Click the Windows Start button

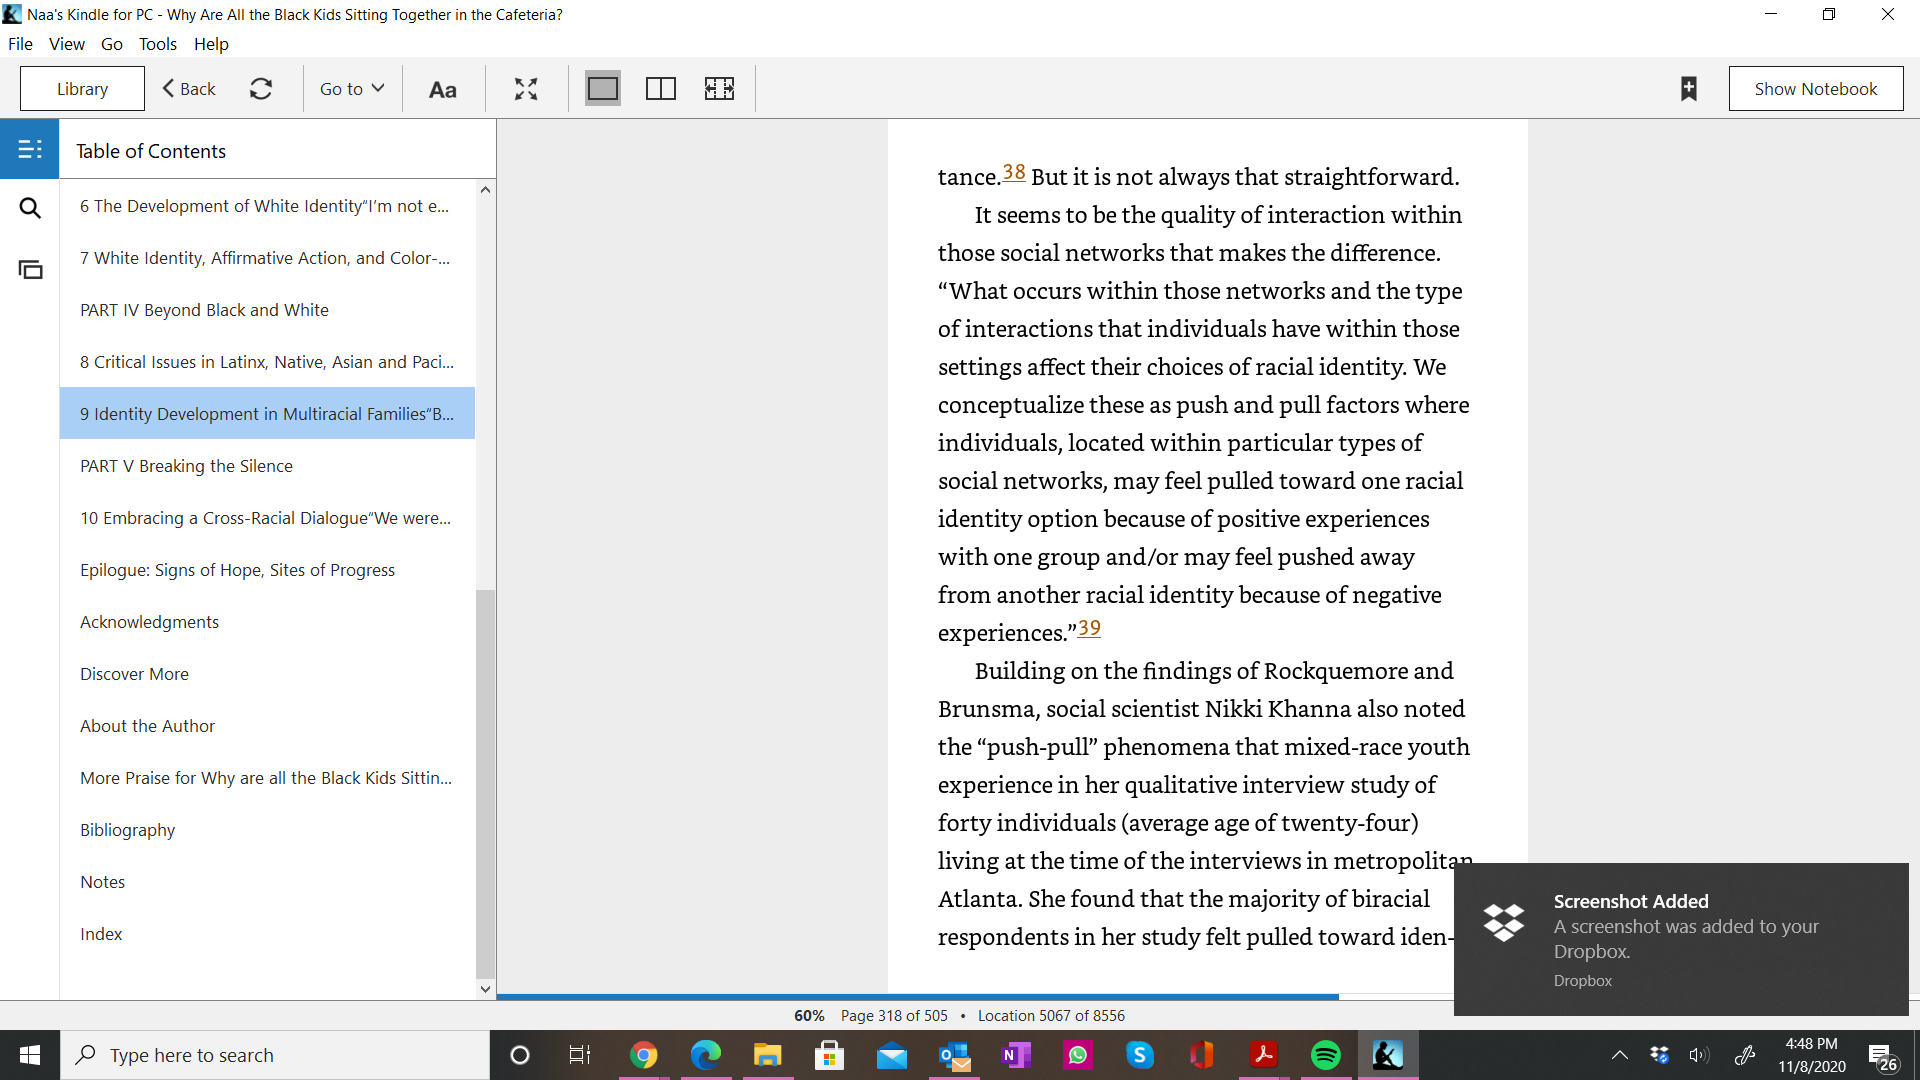point(30,1055)
